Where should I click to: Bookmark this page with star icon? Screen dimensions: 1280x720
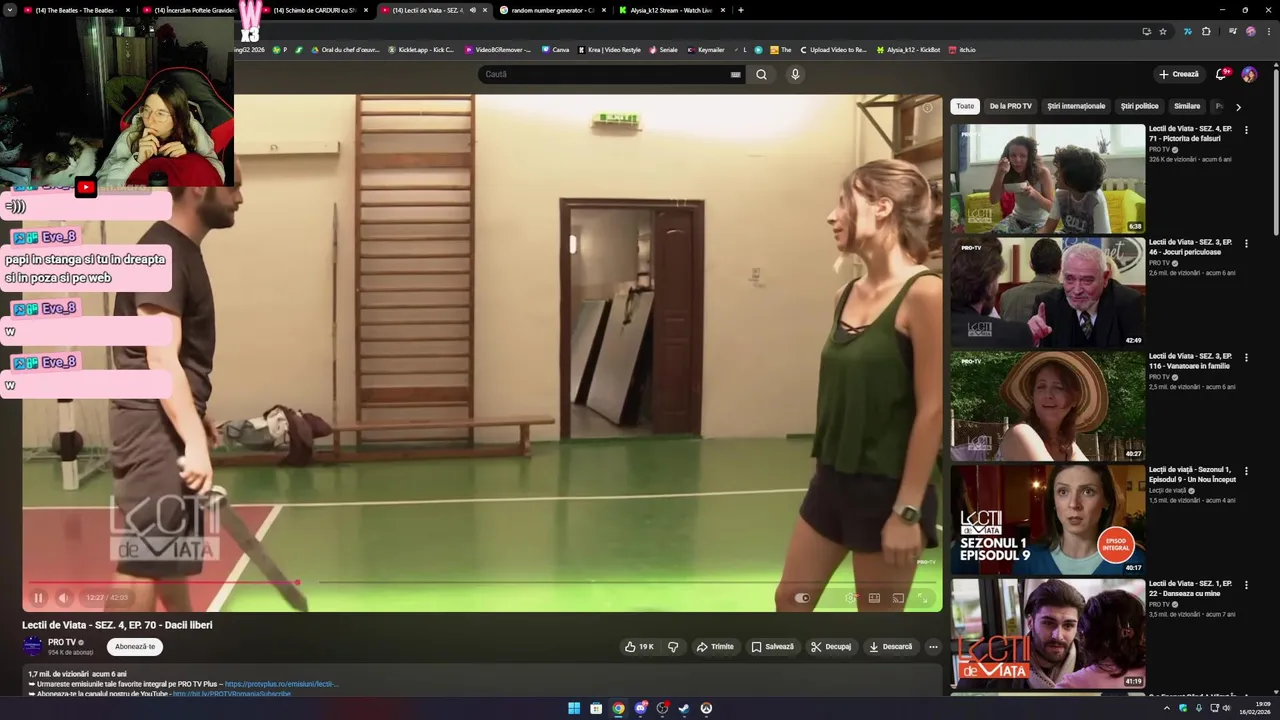[x=1163, y=31]
